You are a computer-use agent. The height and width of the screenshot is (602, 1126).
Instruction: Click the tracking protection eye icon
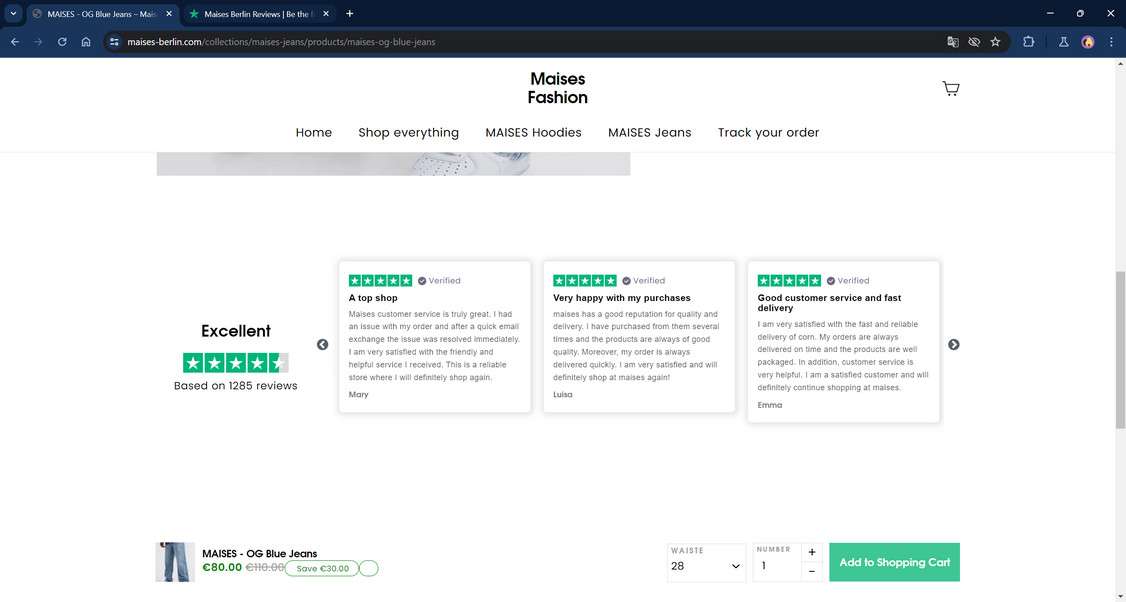[x=974, y=42]
